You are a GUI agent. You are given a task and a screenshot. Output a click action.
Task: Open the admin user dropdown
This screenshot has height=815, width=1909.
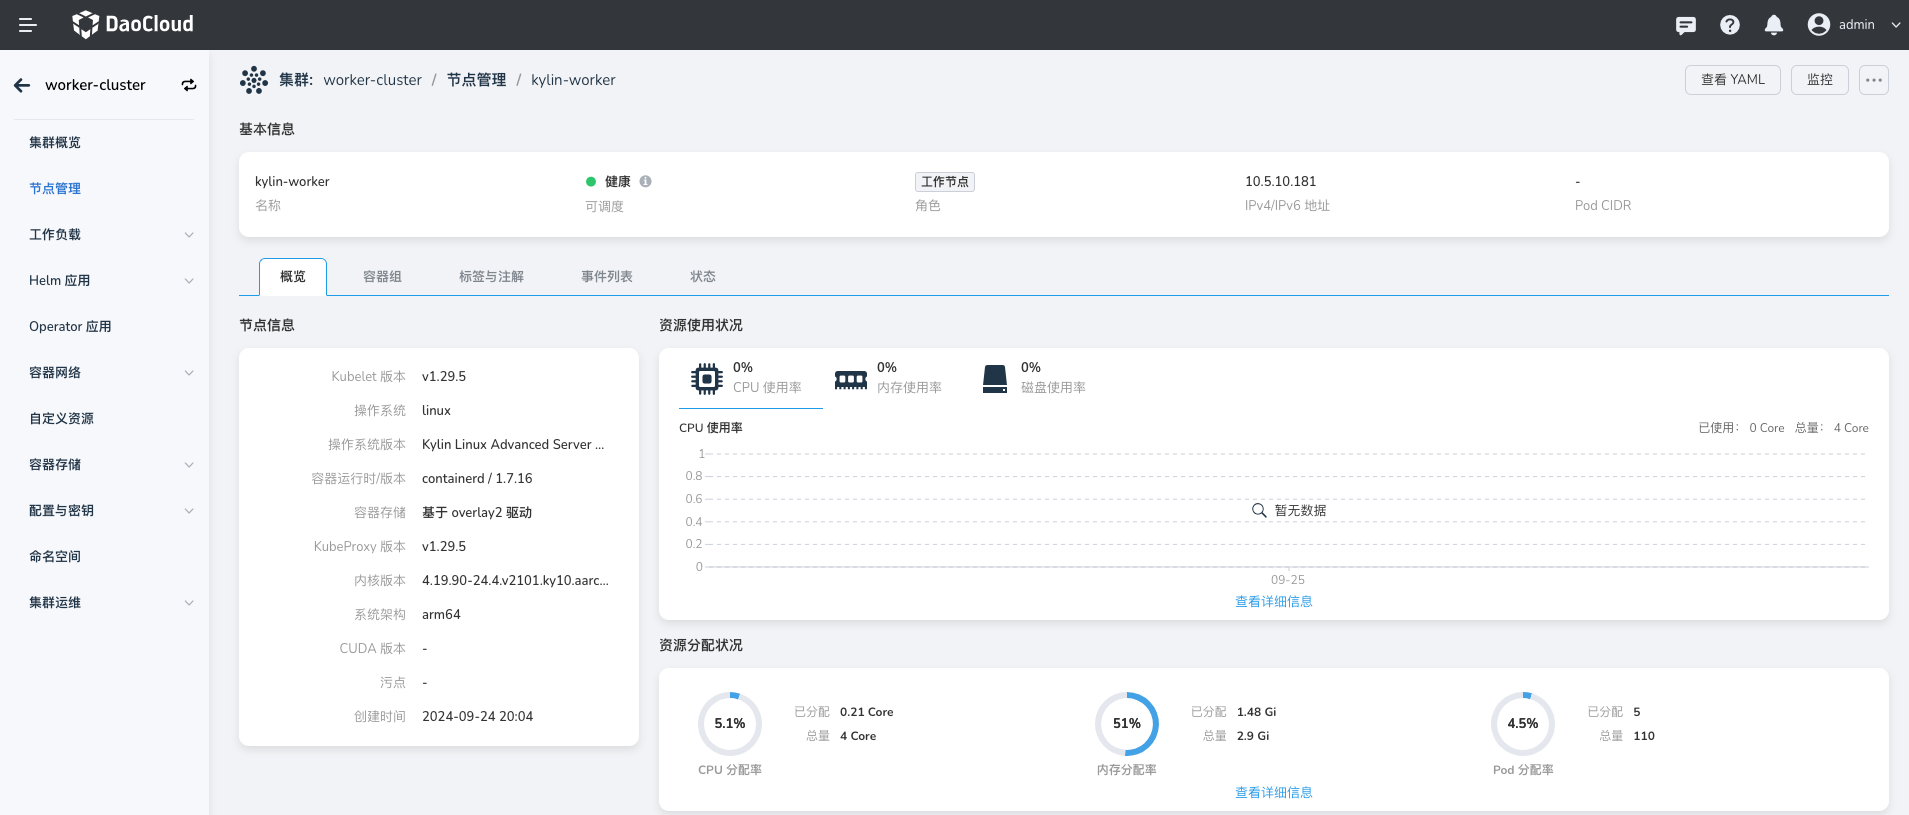click(x=1855, y=25)
